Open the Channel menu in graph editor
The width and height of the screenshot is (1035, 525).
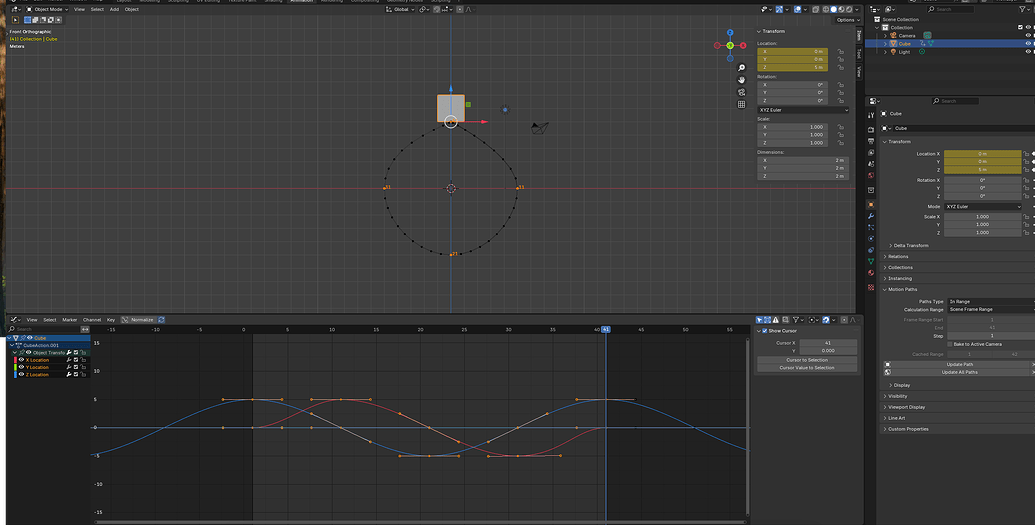click(x=92, y=320)
